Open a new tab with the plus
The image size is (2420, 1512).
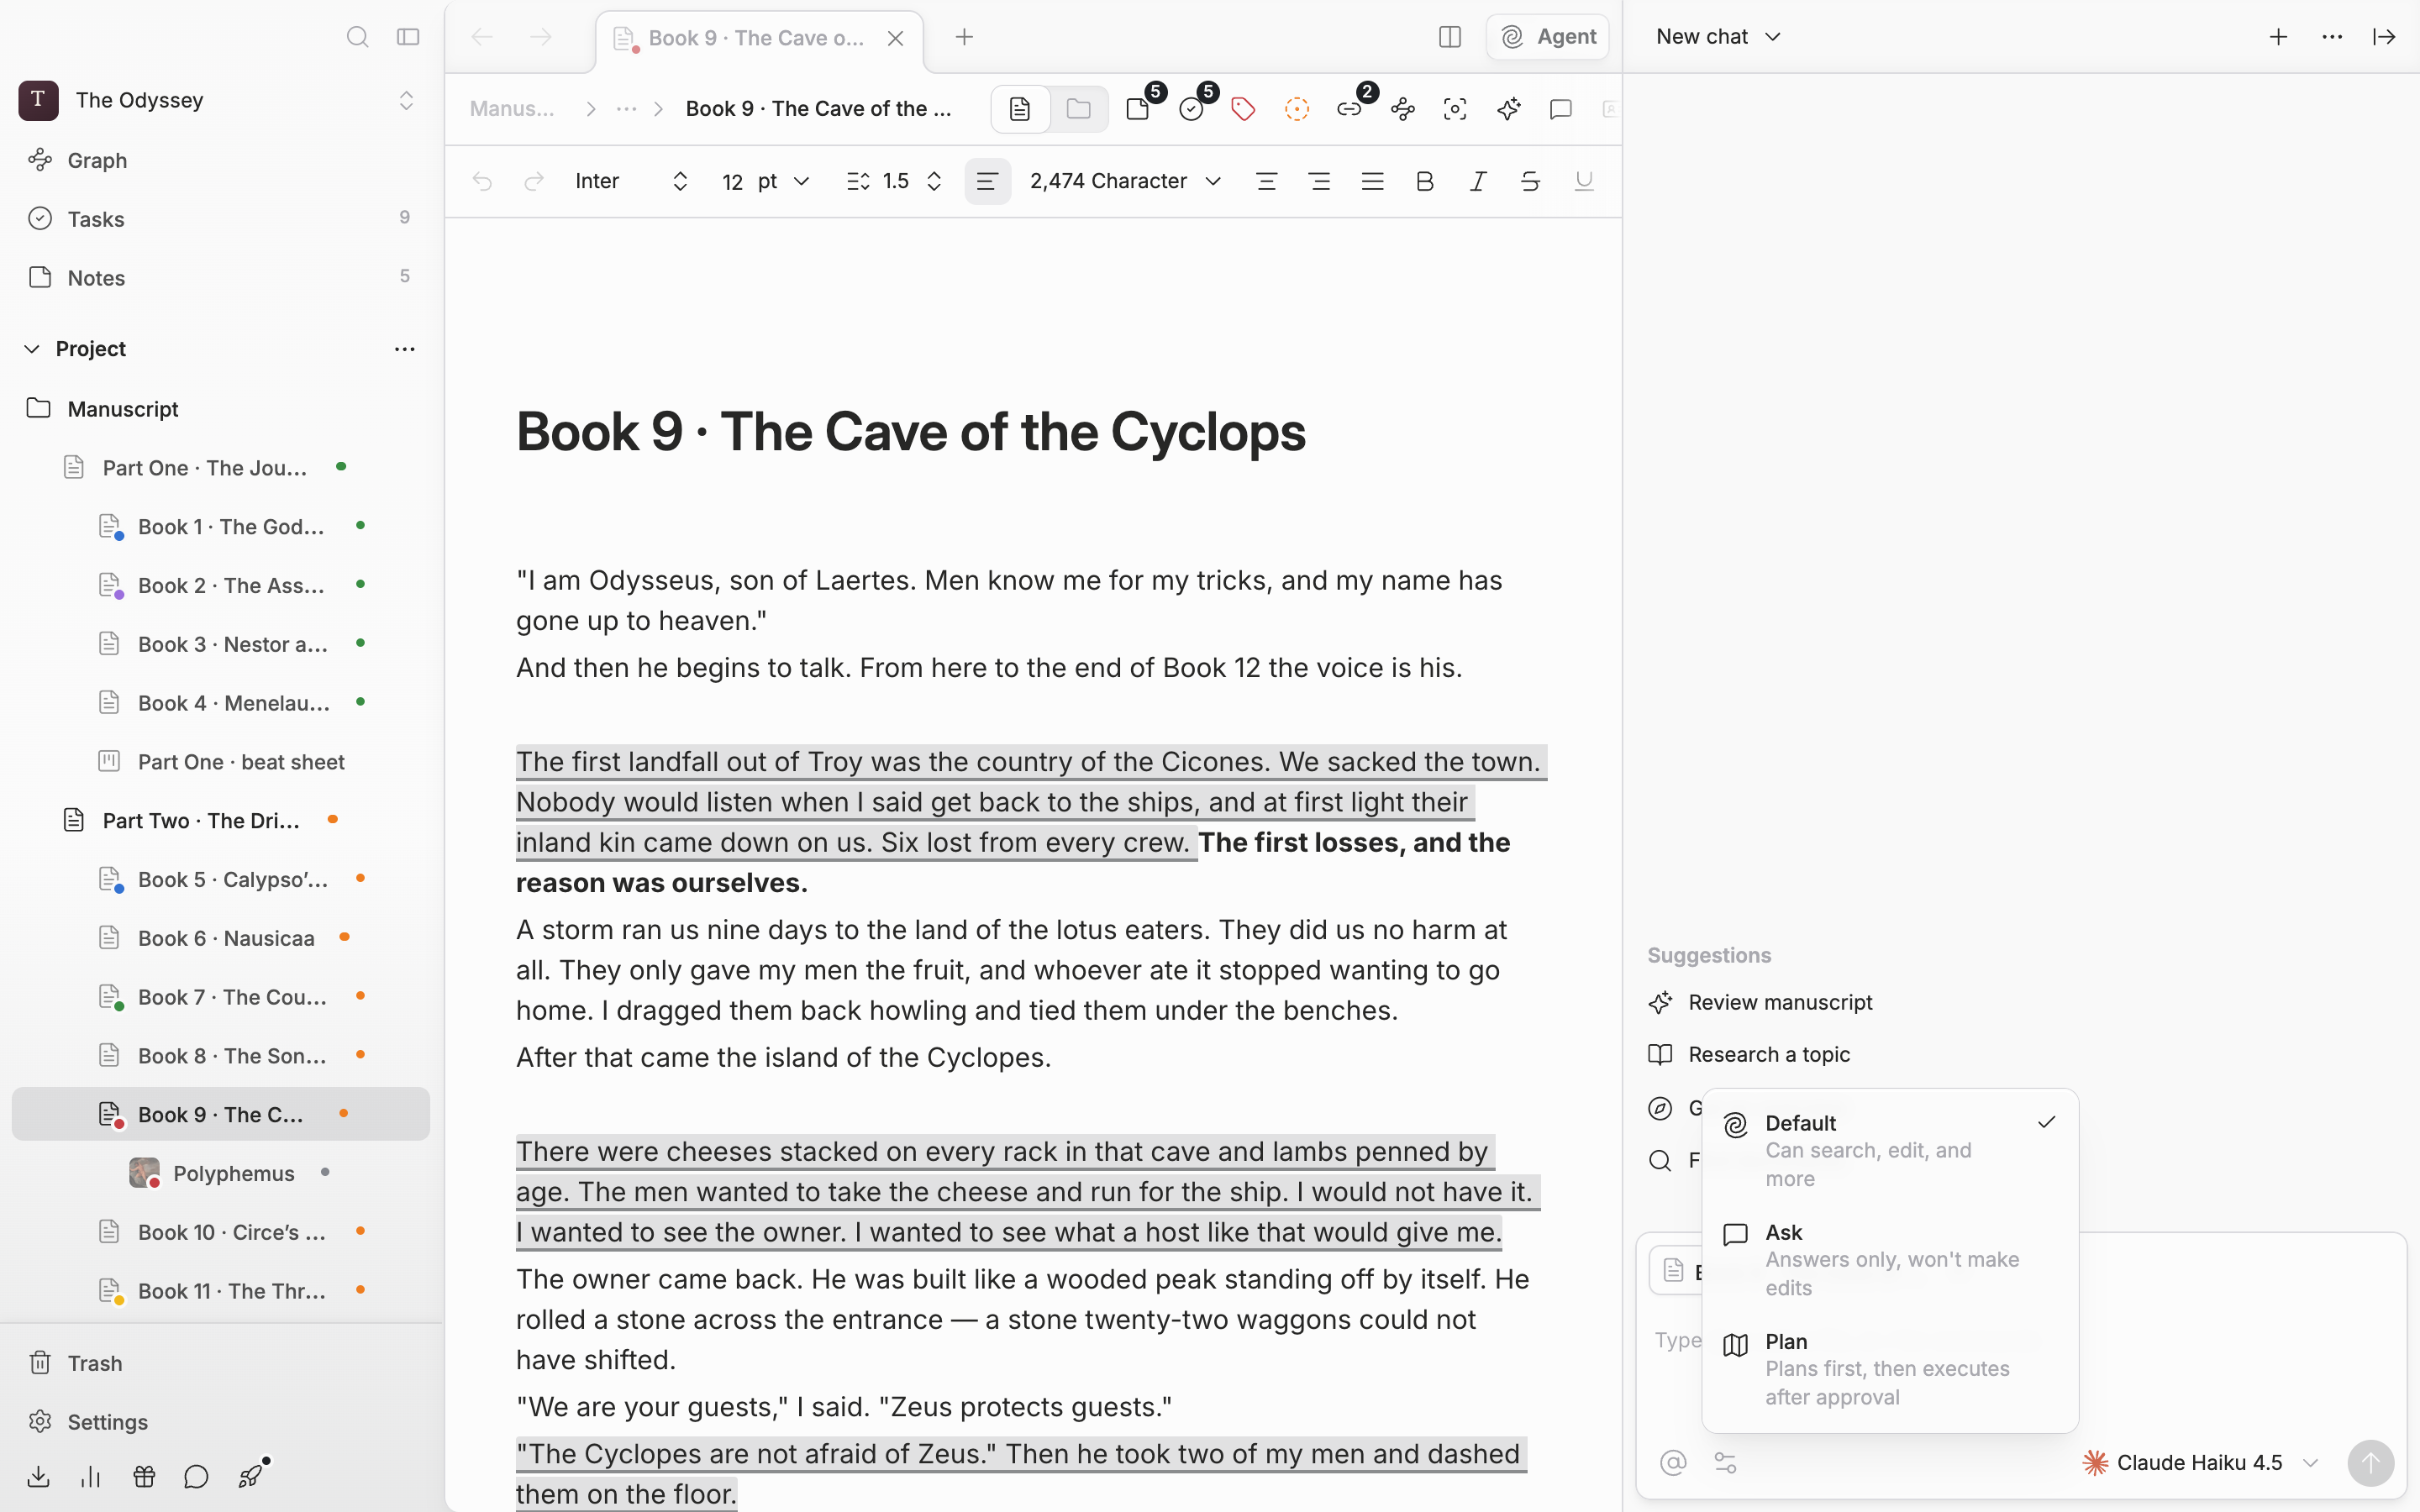click(964, 37)
